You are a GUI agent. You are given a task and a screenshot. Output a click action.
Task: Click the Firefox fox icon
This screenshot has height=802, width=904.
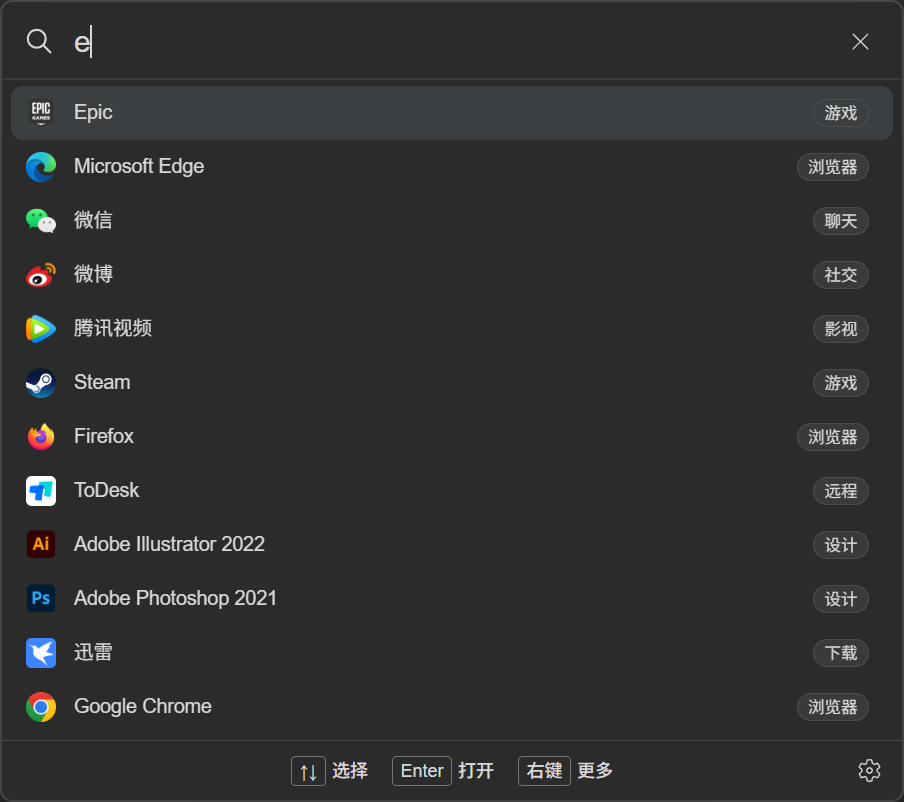[41, 437]
